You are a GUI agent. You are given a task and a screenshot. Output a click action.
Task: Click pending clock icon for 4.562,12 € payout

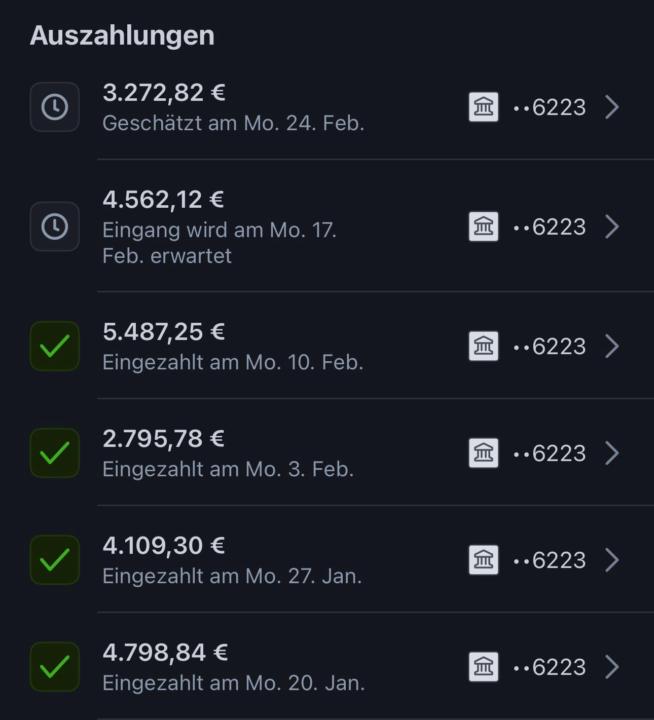coord(54,227)
